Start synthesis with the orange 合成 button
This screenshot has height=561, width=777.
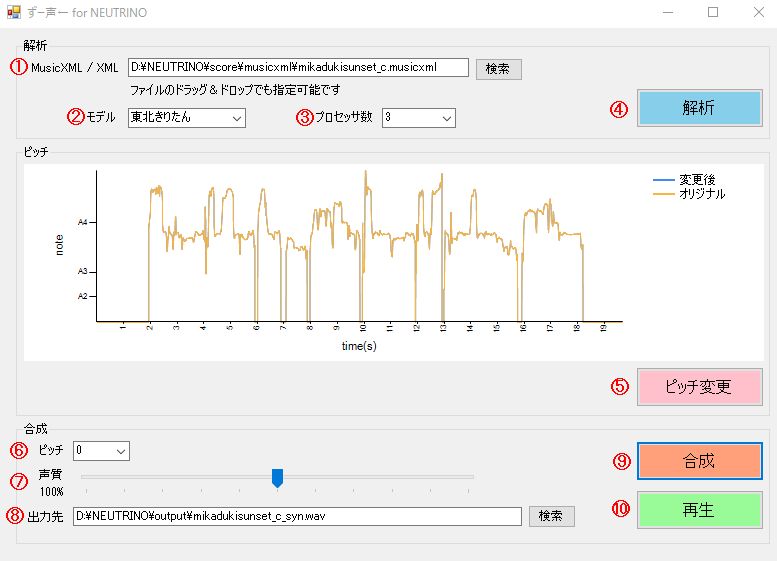tap(699, 461)
